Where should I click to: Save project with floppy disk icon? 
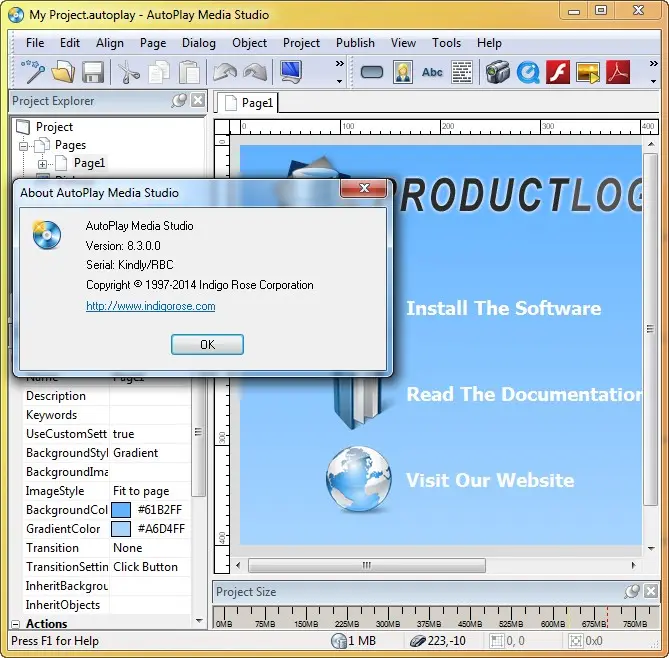[x=93, y=72]
